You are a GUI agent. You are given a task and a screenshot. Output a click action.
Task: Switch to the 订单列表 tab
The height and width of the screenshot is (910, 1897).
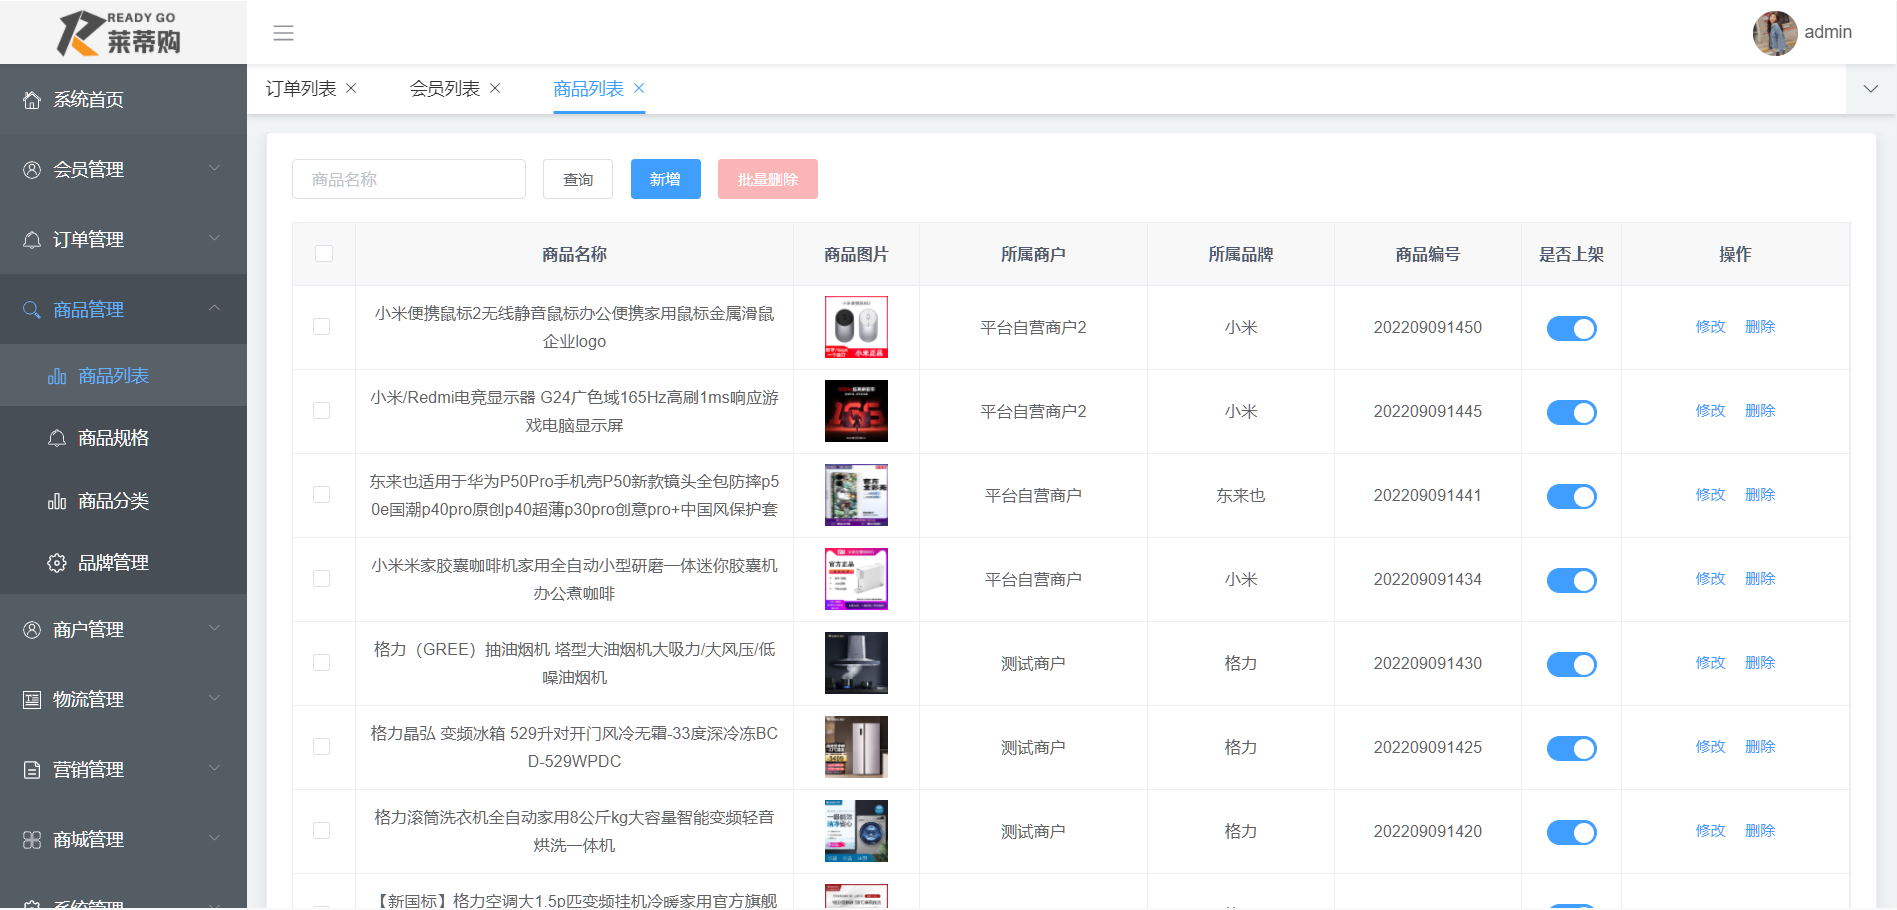pos(301,89)
